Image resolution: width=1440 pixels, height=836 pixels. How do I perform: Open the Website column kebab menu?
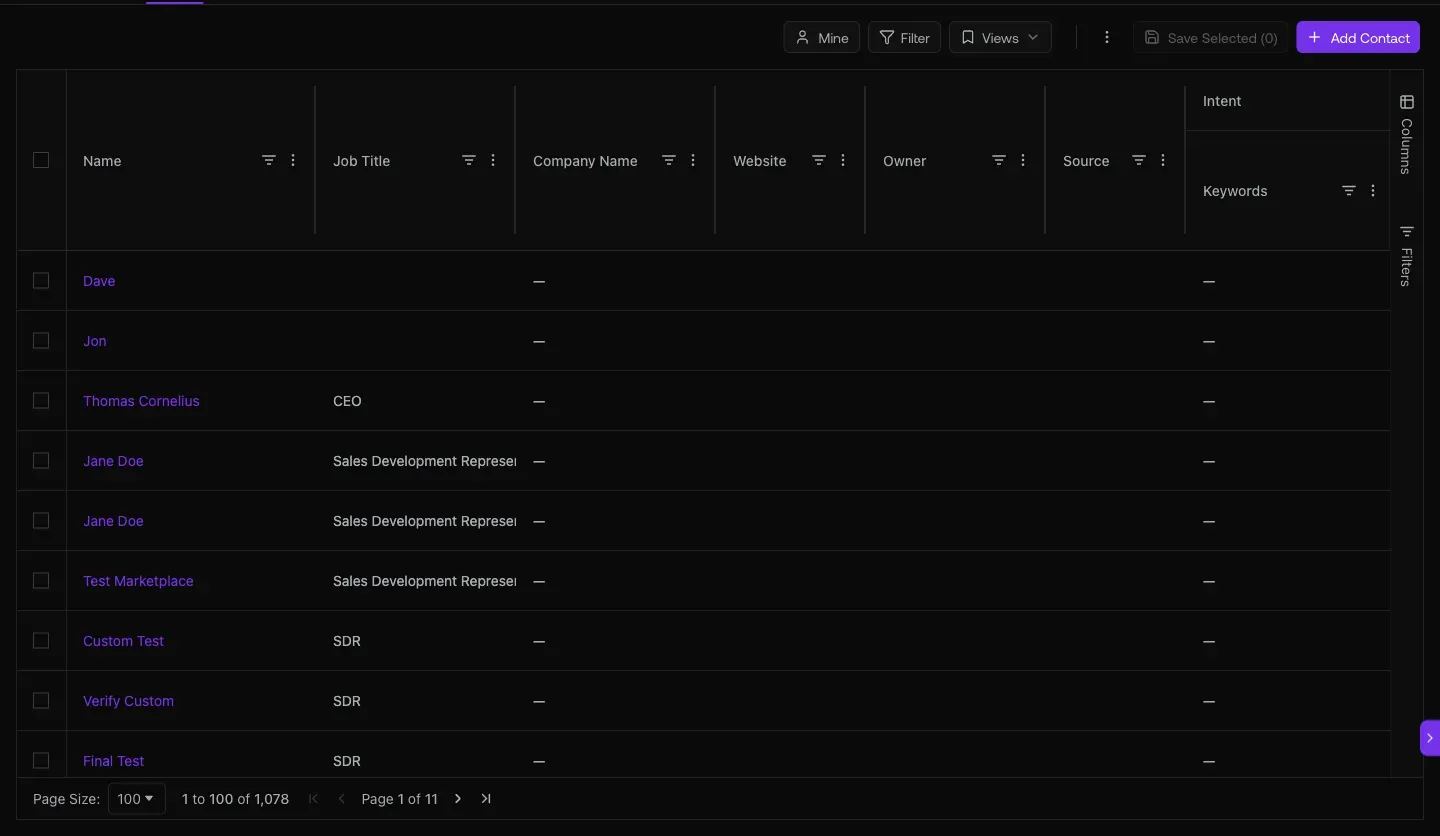pyautogui.click(x=843, y=160)
